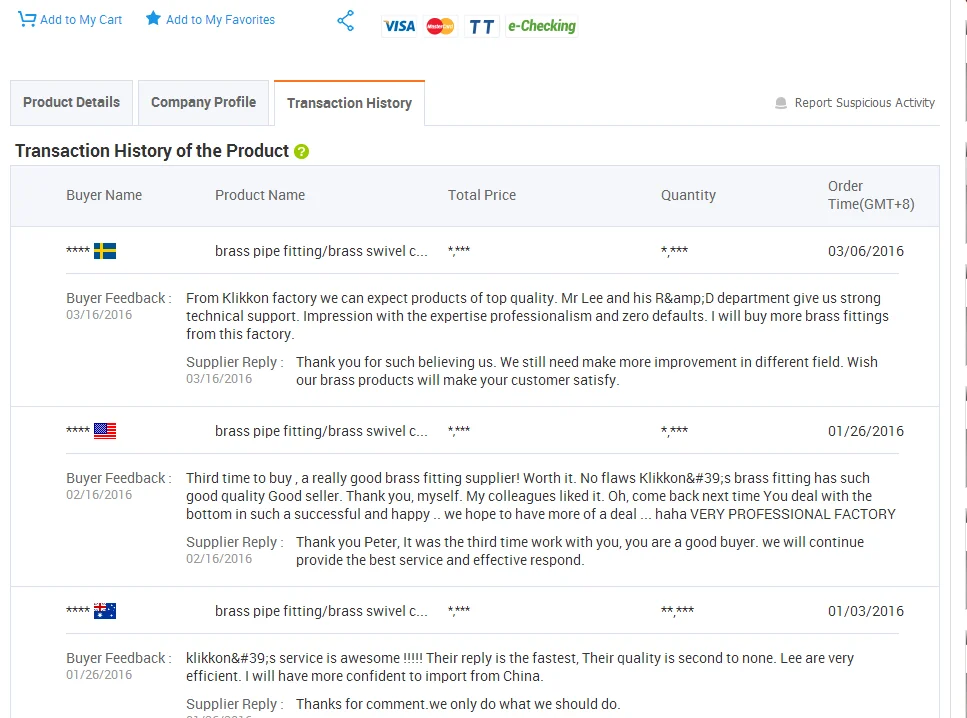Image resolution: width=967 pixels, height=718 pixels.
Task: Switch to the Company Profile tab
Action: pyautogui.click(x=203, y=102)
